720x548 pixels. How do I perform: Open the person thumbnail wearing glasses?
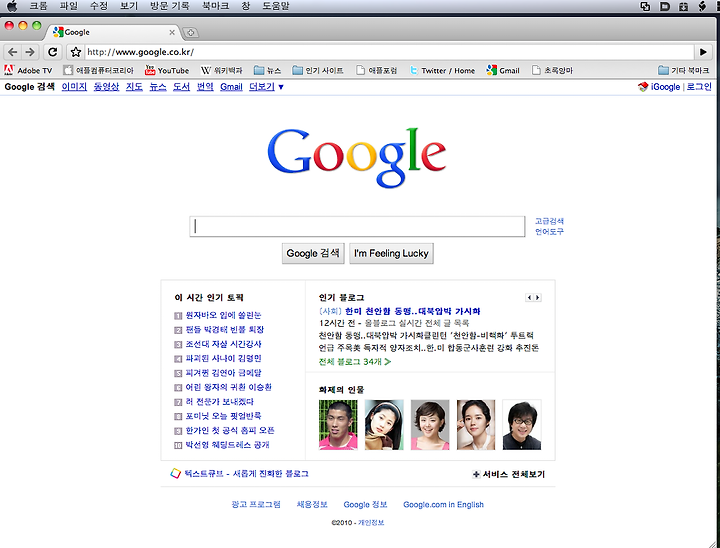tap(522, 425)
